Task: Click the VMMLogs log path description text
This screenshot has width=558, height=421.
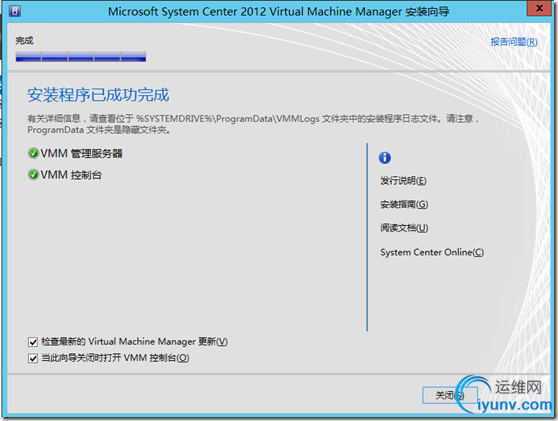Action: click(253, 124)
